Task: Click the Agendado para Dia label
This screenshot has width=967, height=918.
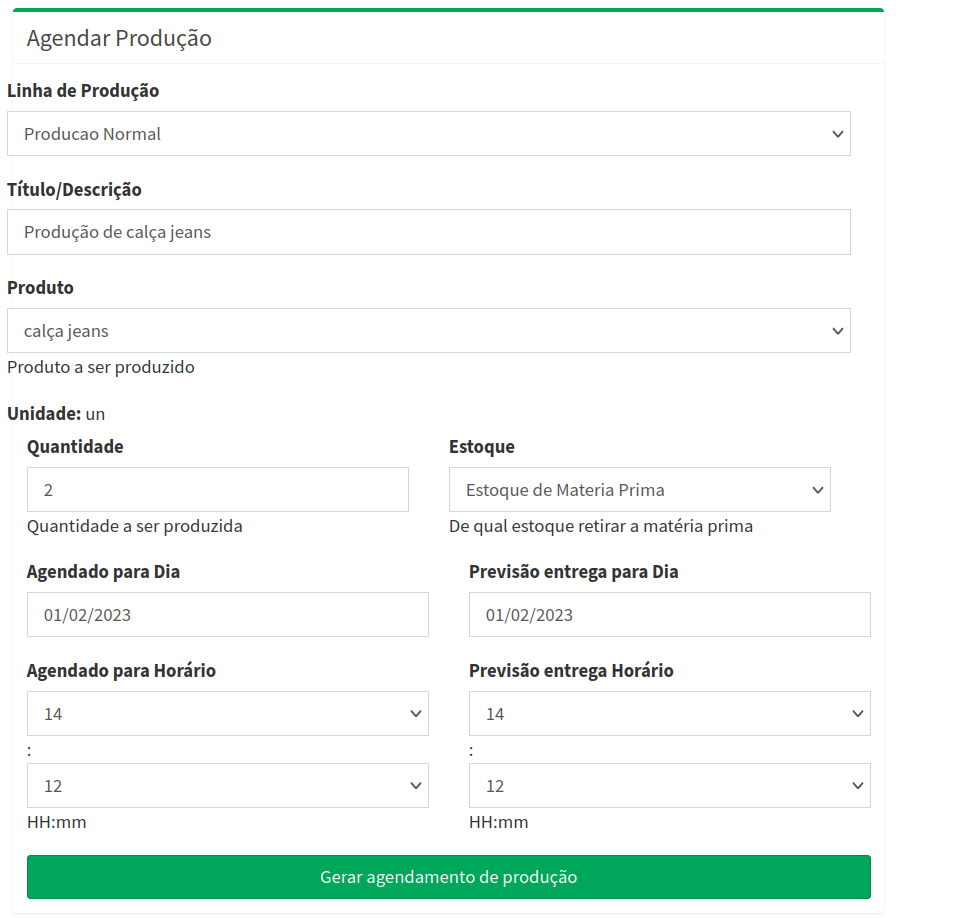Action: pos(103,572)
